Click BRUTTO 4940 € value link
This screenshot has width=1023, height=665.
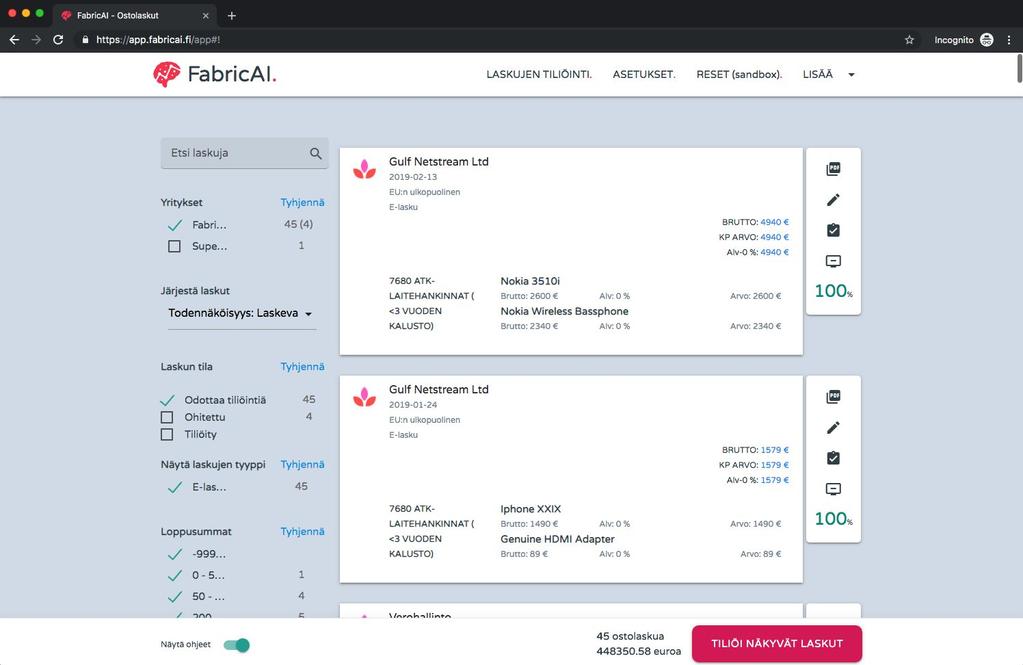coord(774,222)
